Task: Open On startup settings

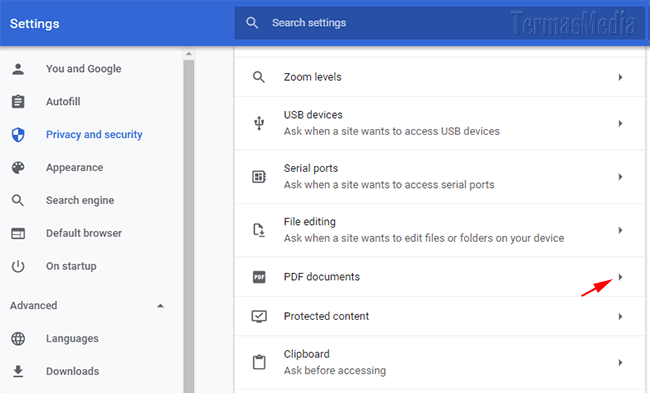Action: pyautogui.click(x=71, y=266)
